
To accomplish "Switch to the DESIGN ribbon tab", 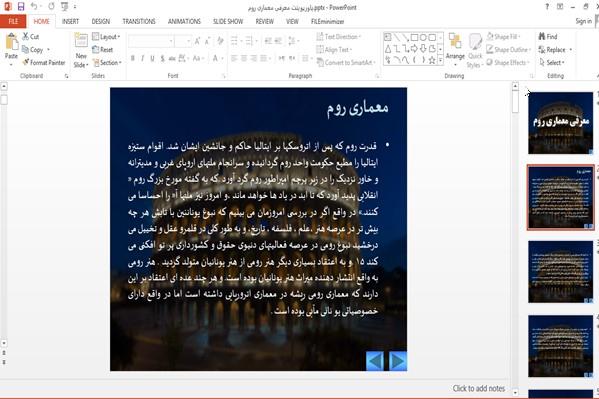I will click(x=101, y=21).
